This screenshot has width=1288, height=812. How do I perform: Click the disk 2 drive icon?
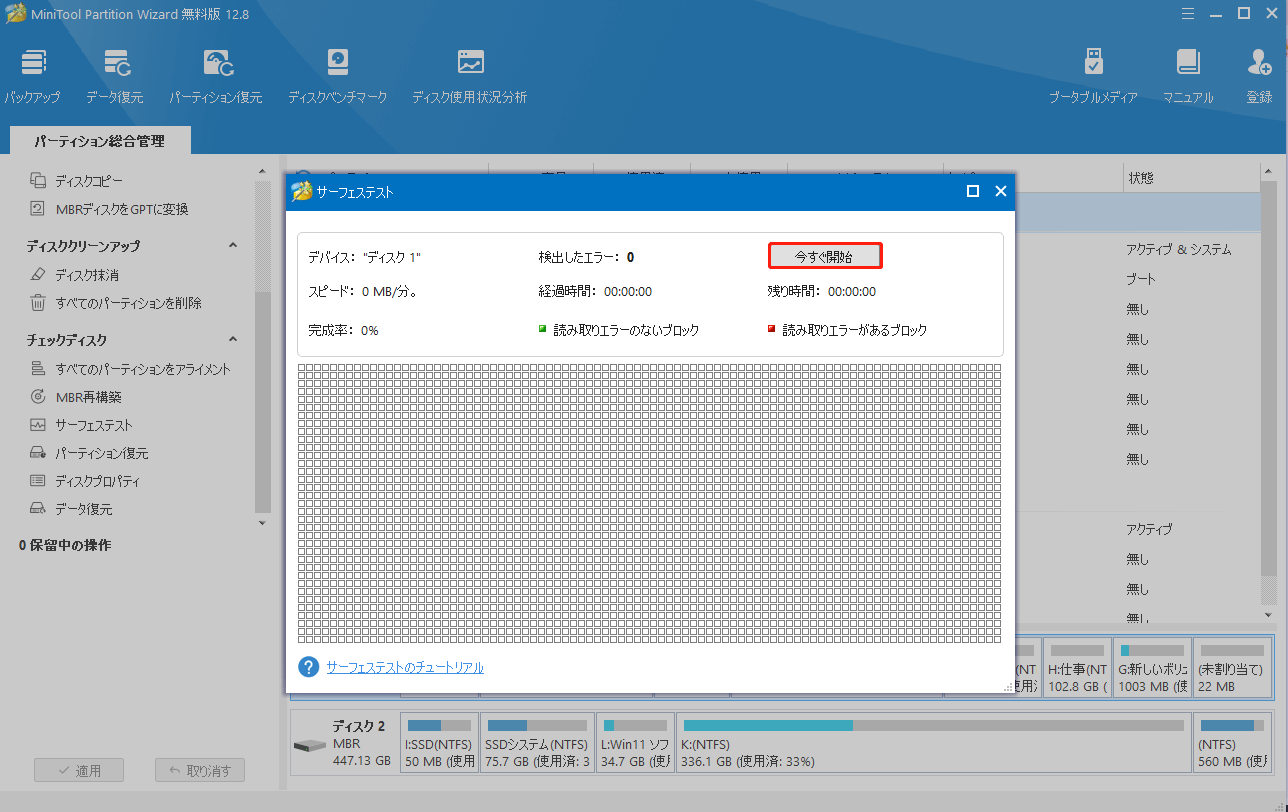tap(310, 746)
